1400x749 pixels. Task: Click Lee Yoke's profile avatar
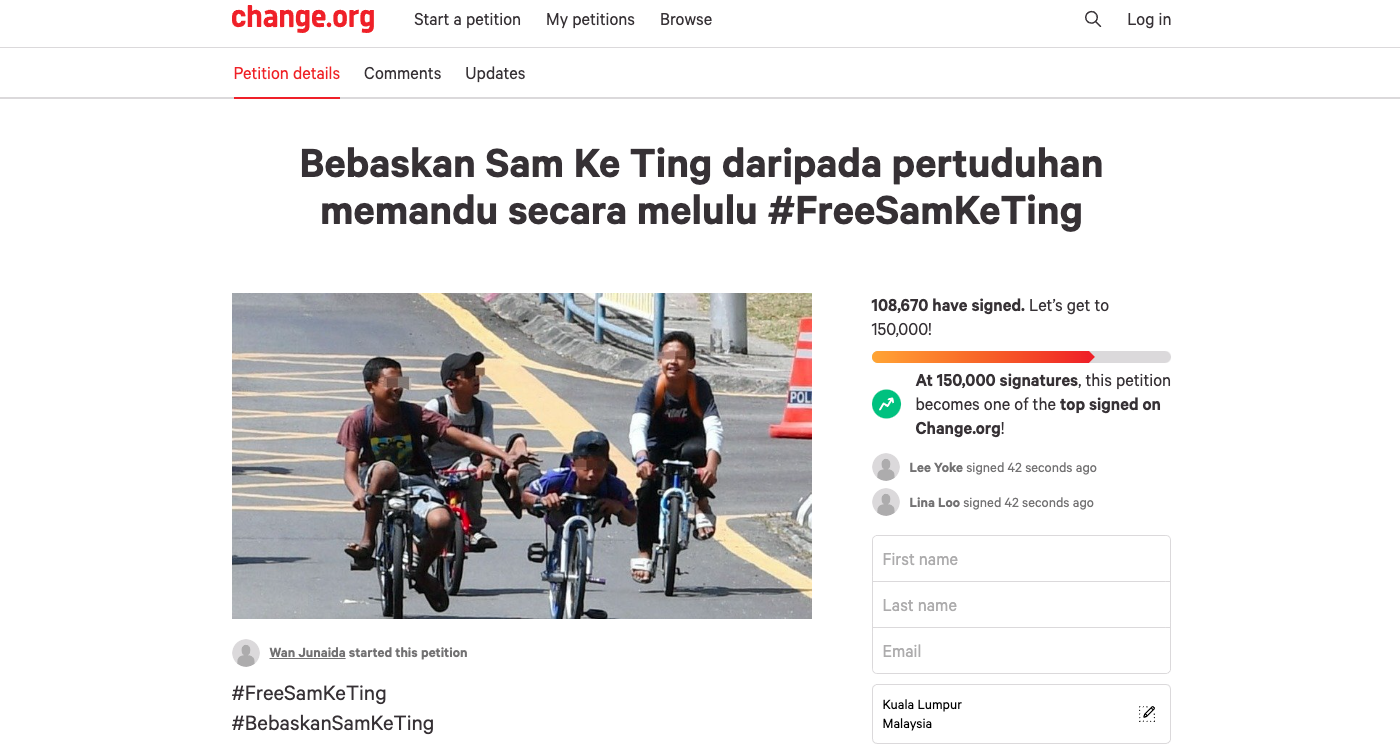coord(886,467)
